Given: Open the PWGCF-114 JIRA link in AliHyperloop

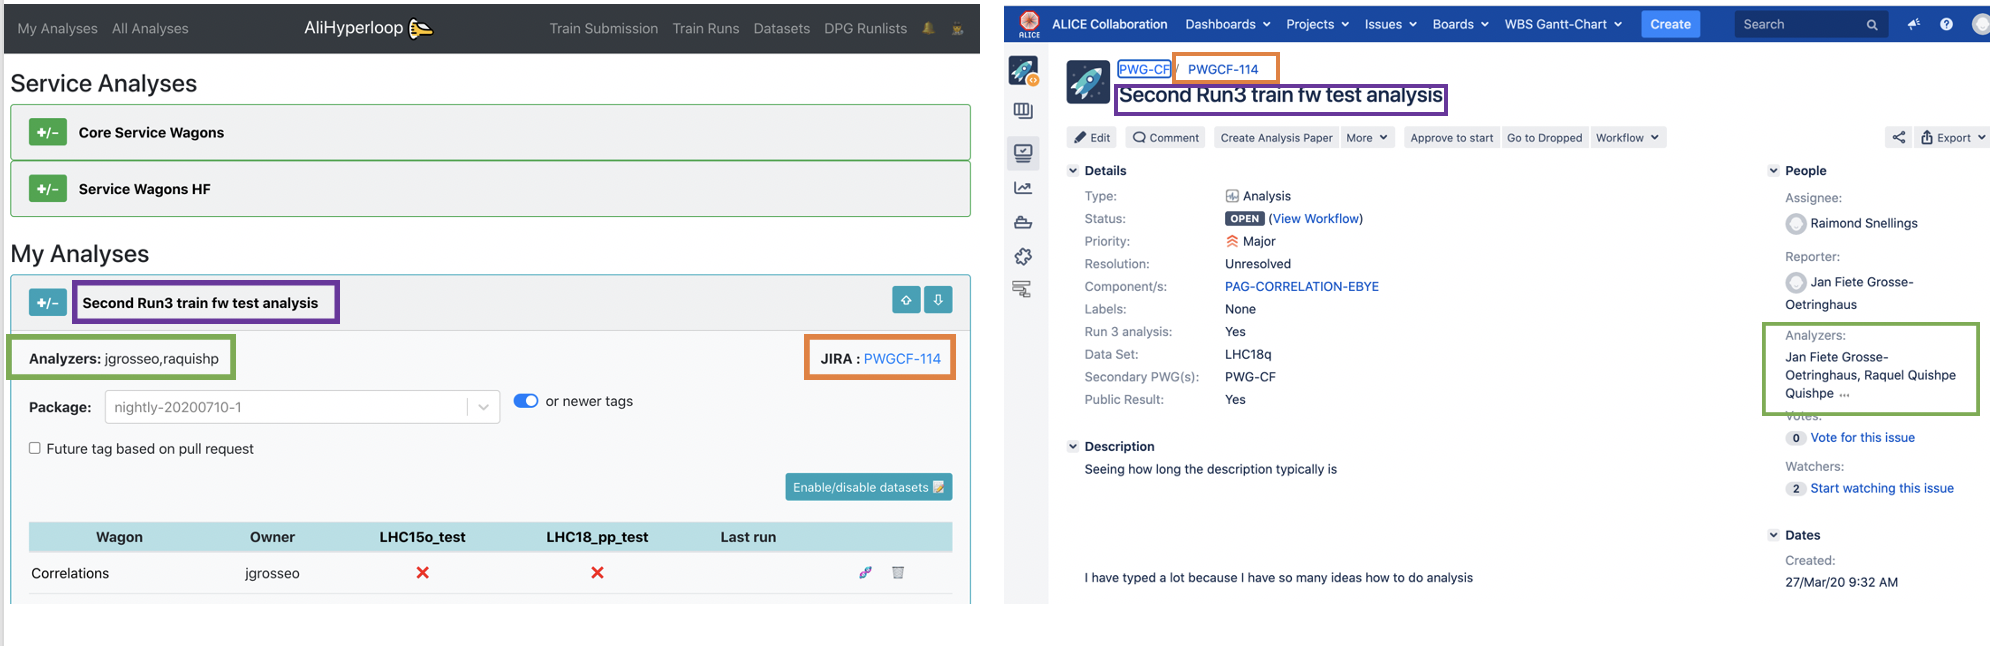Looking at the screenshot, I should tap(902, 359).
